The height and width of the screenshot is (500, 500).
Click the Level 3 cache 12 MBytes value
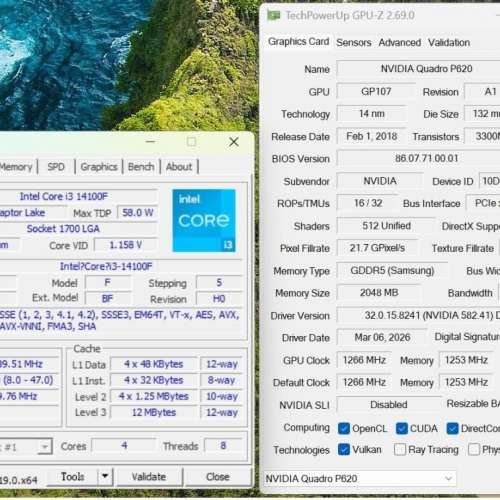coord(153,412)
